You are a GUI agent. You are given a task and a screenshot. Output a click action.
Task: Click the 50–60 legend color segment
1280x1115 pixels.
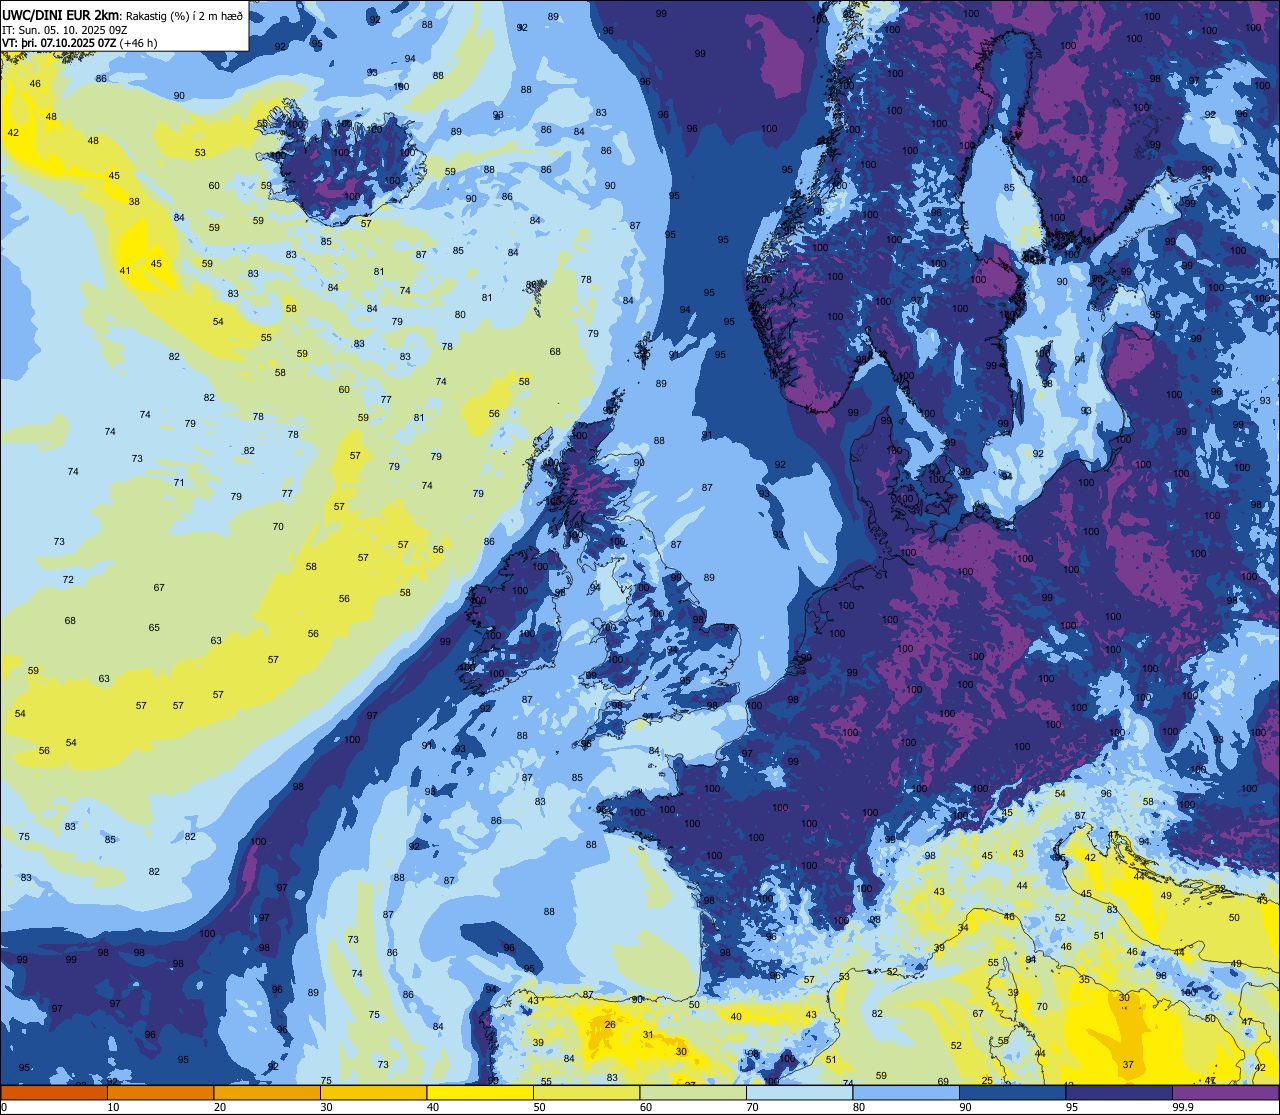pos(586,1092)
